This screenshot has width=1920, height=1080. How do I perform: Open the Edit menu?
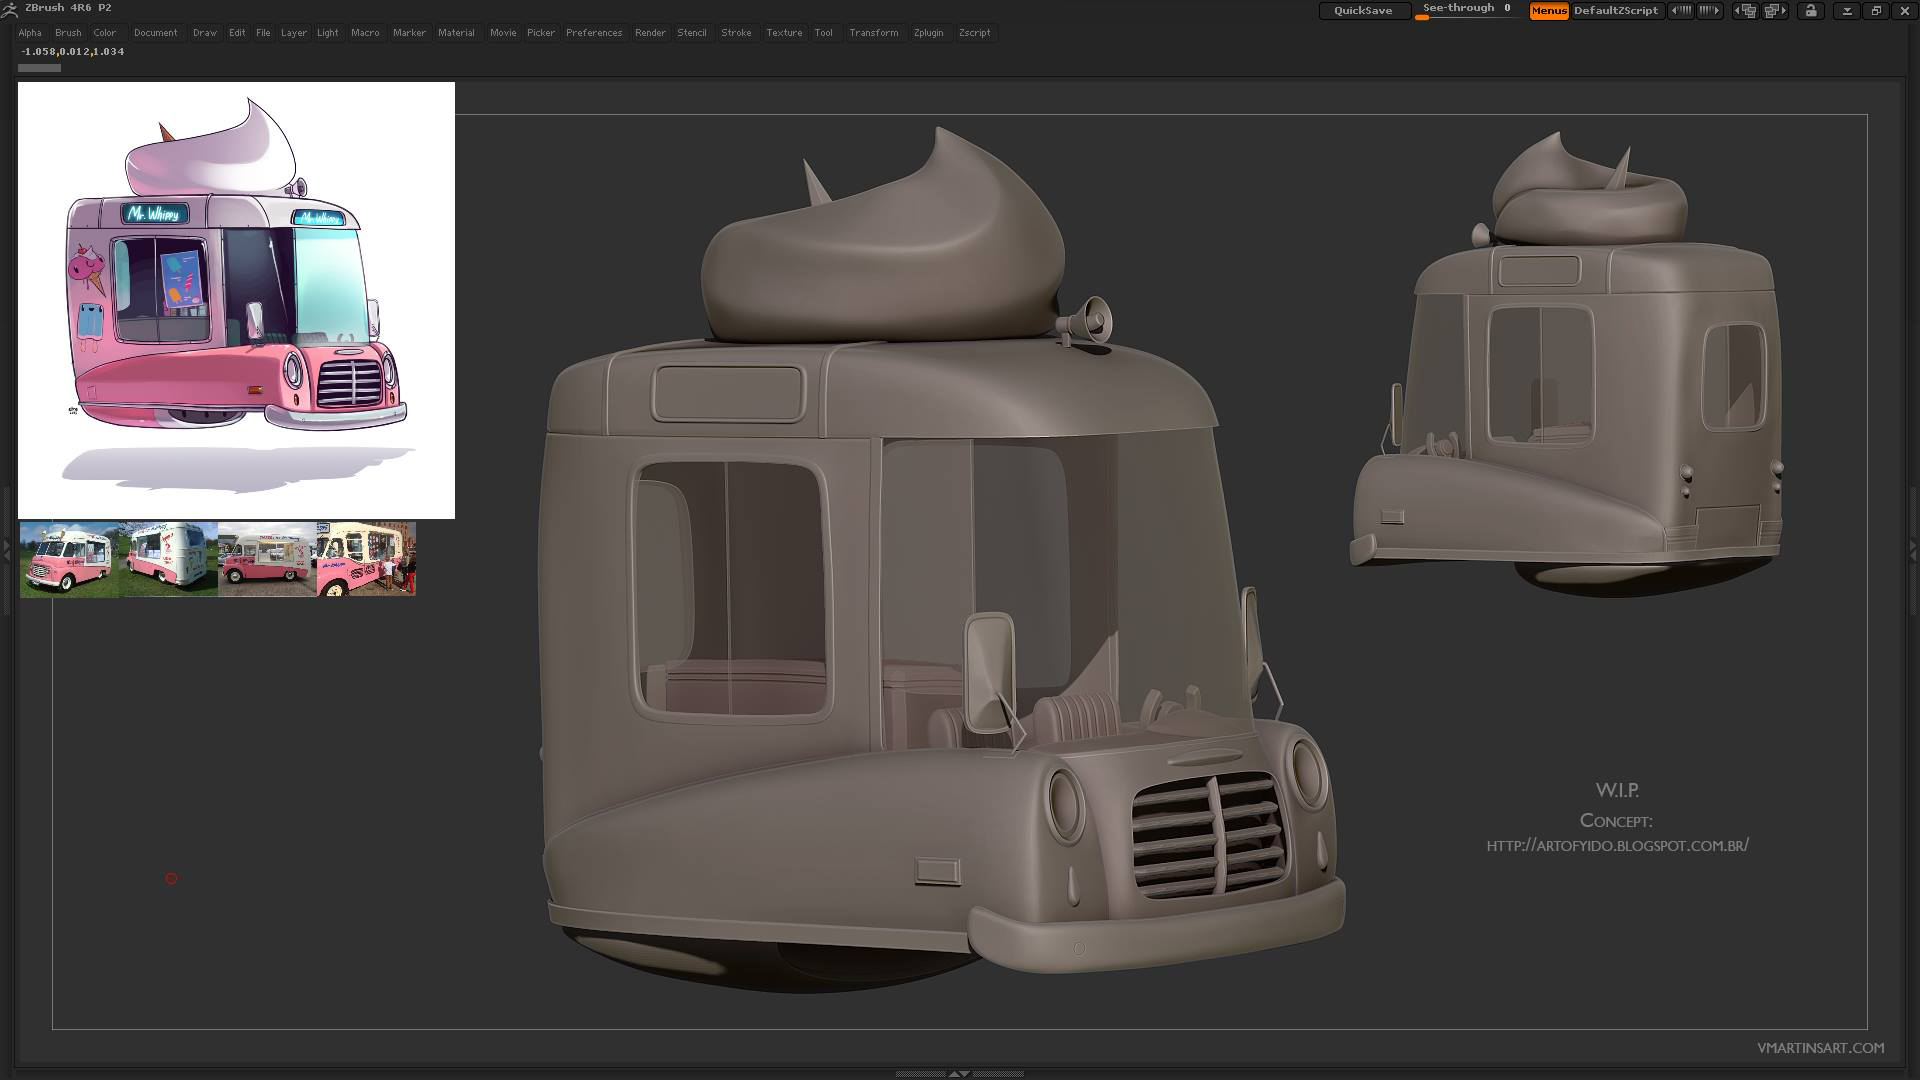pos(237,33)
